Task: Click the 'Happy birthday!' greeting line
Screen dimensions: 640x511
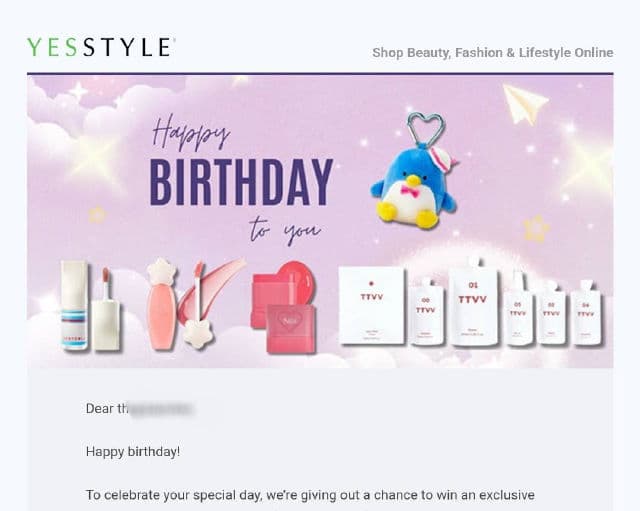Action: (x=133, y=452)
